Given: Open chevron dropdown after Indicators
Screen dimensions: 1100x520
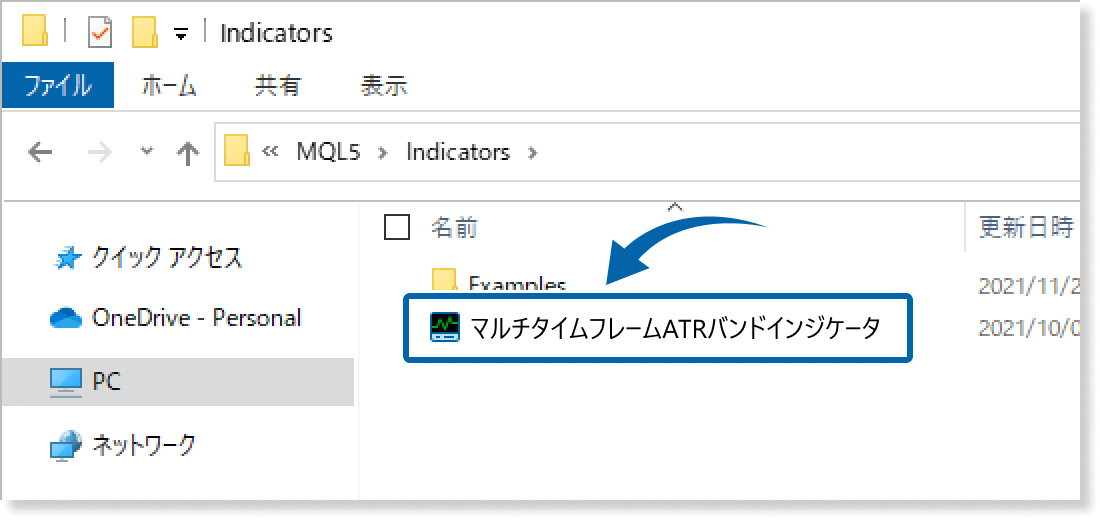Looking at the screenshot, I should coord(532,152).
